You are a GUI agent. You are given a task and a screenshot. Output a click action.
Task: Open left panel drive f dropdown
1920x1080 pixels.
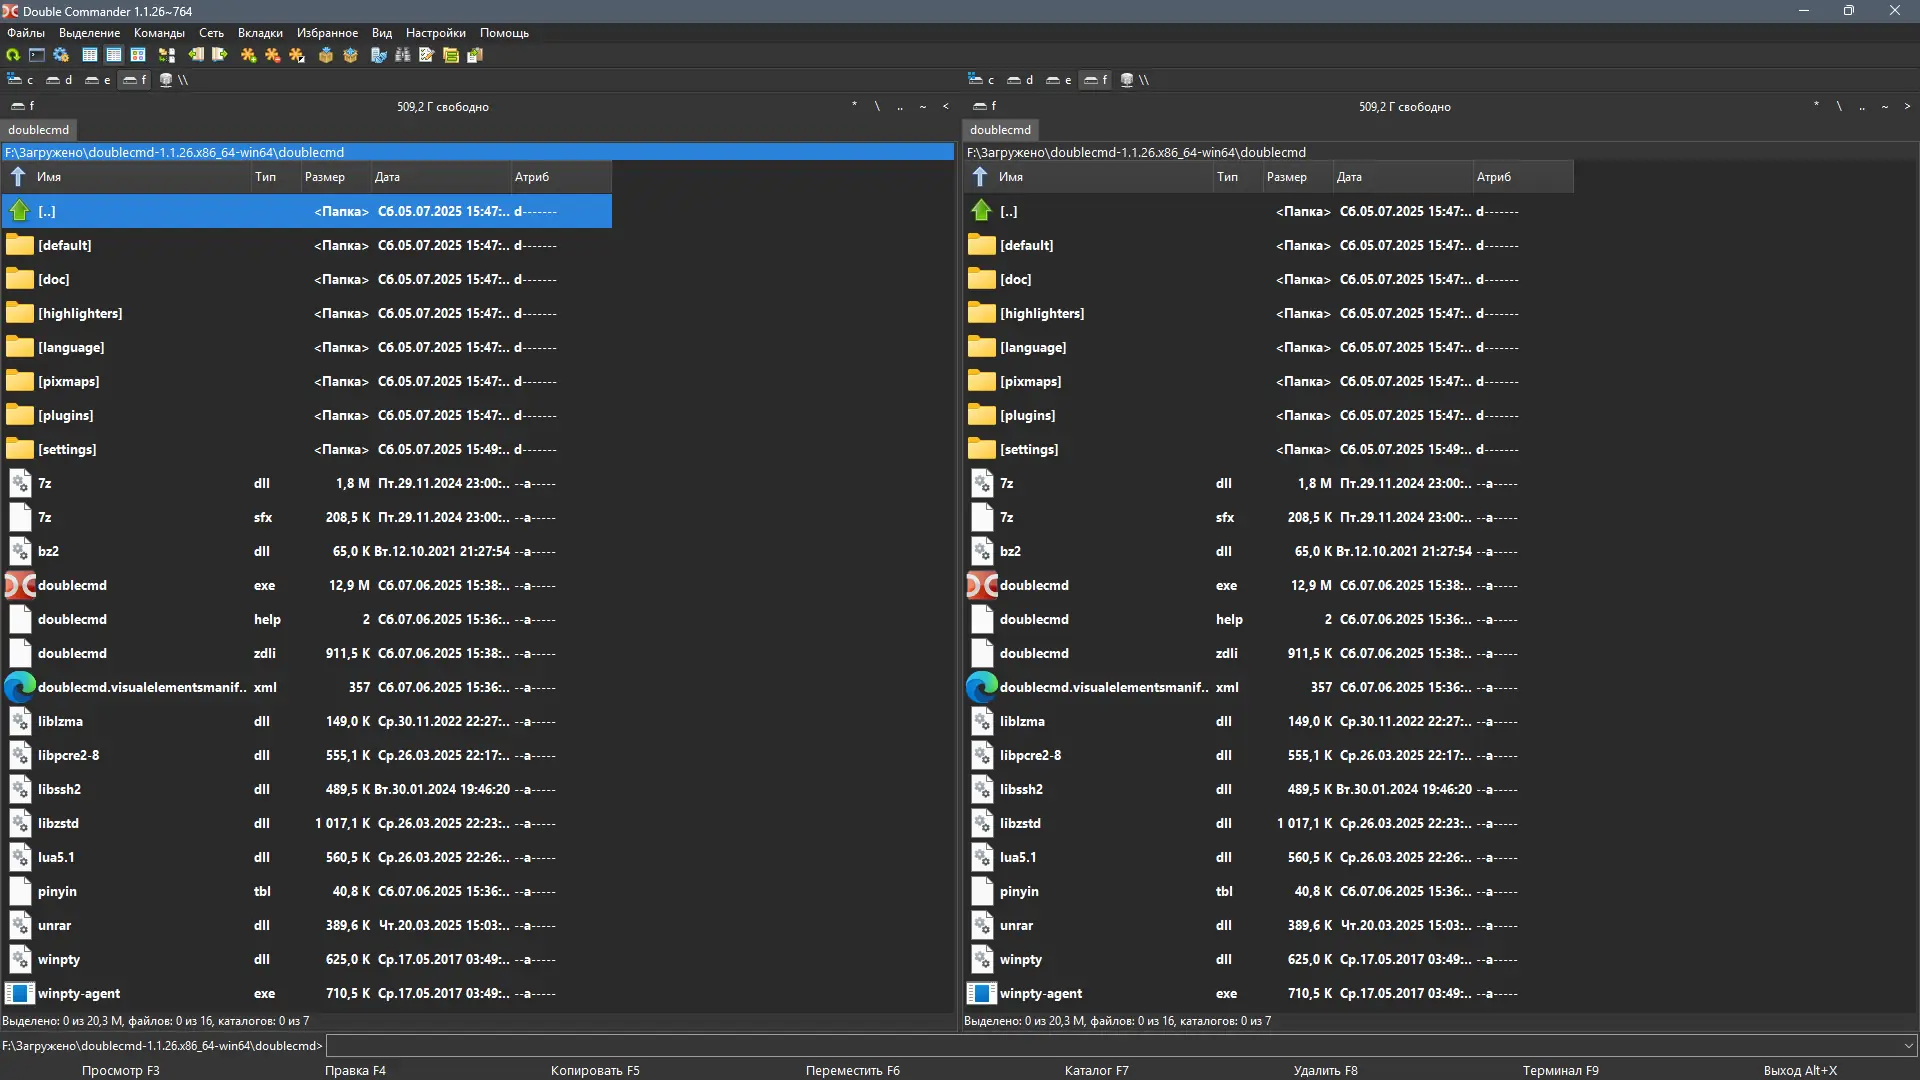coord(22,106)
